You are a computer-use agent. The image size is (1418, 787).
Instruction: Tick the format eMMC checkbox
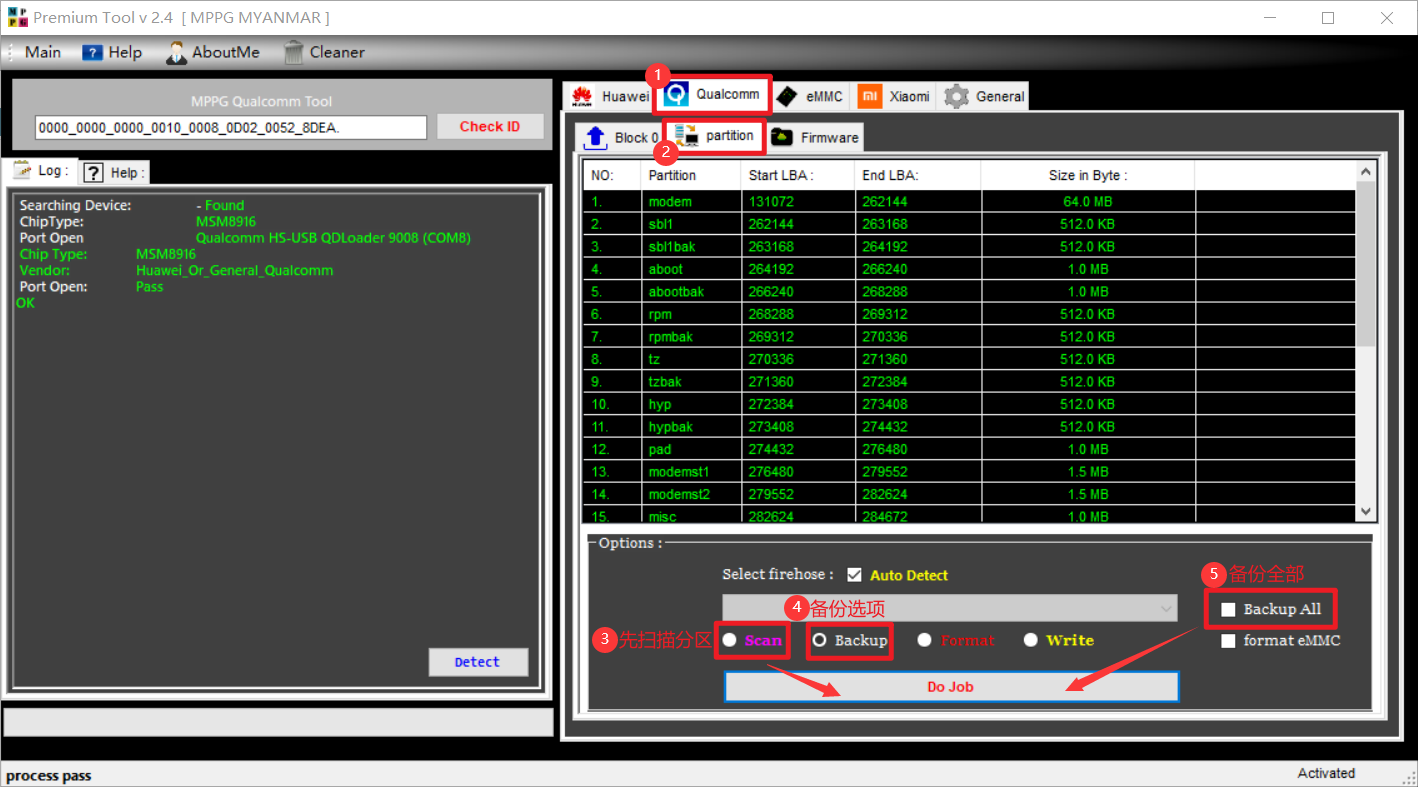pyautogui.click(x=1228, y=641)
